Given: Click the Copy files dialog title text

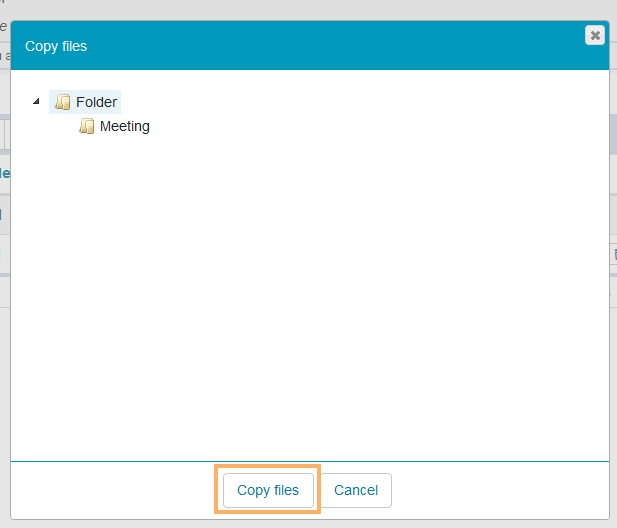Looking at the screenshot, I should pyautogui.click(x=56, y=47).
